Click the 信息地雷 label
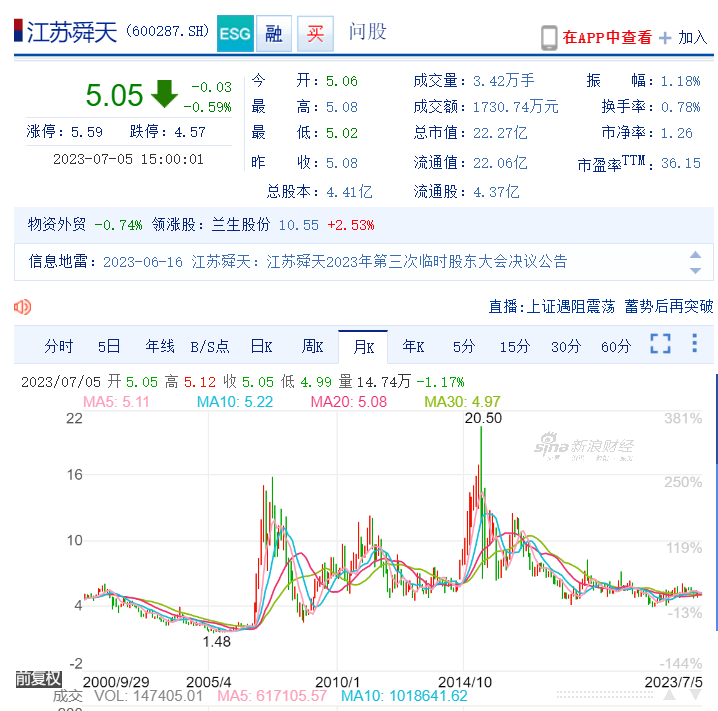Viewport: 718px width, 711px height. 62,261
